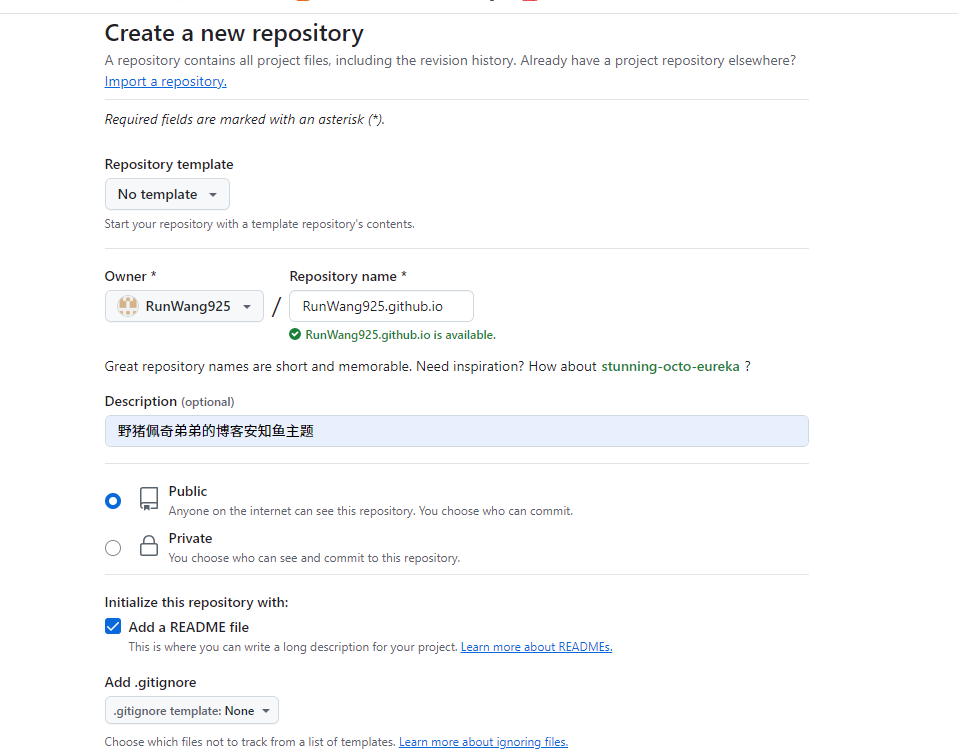This screenshot has width=958, height=749.
Task: Select the Private visibility radio button
Action: coord(113,547)
